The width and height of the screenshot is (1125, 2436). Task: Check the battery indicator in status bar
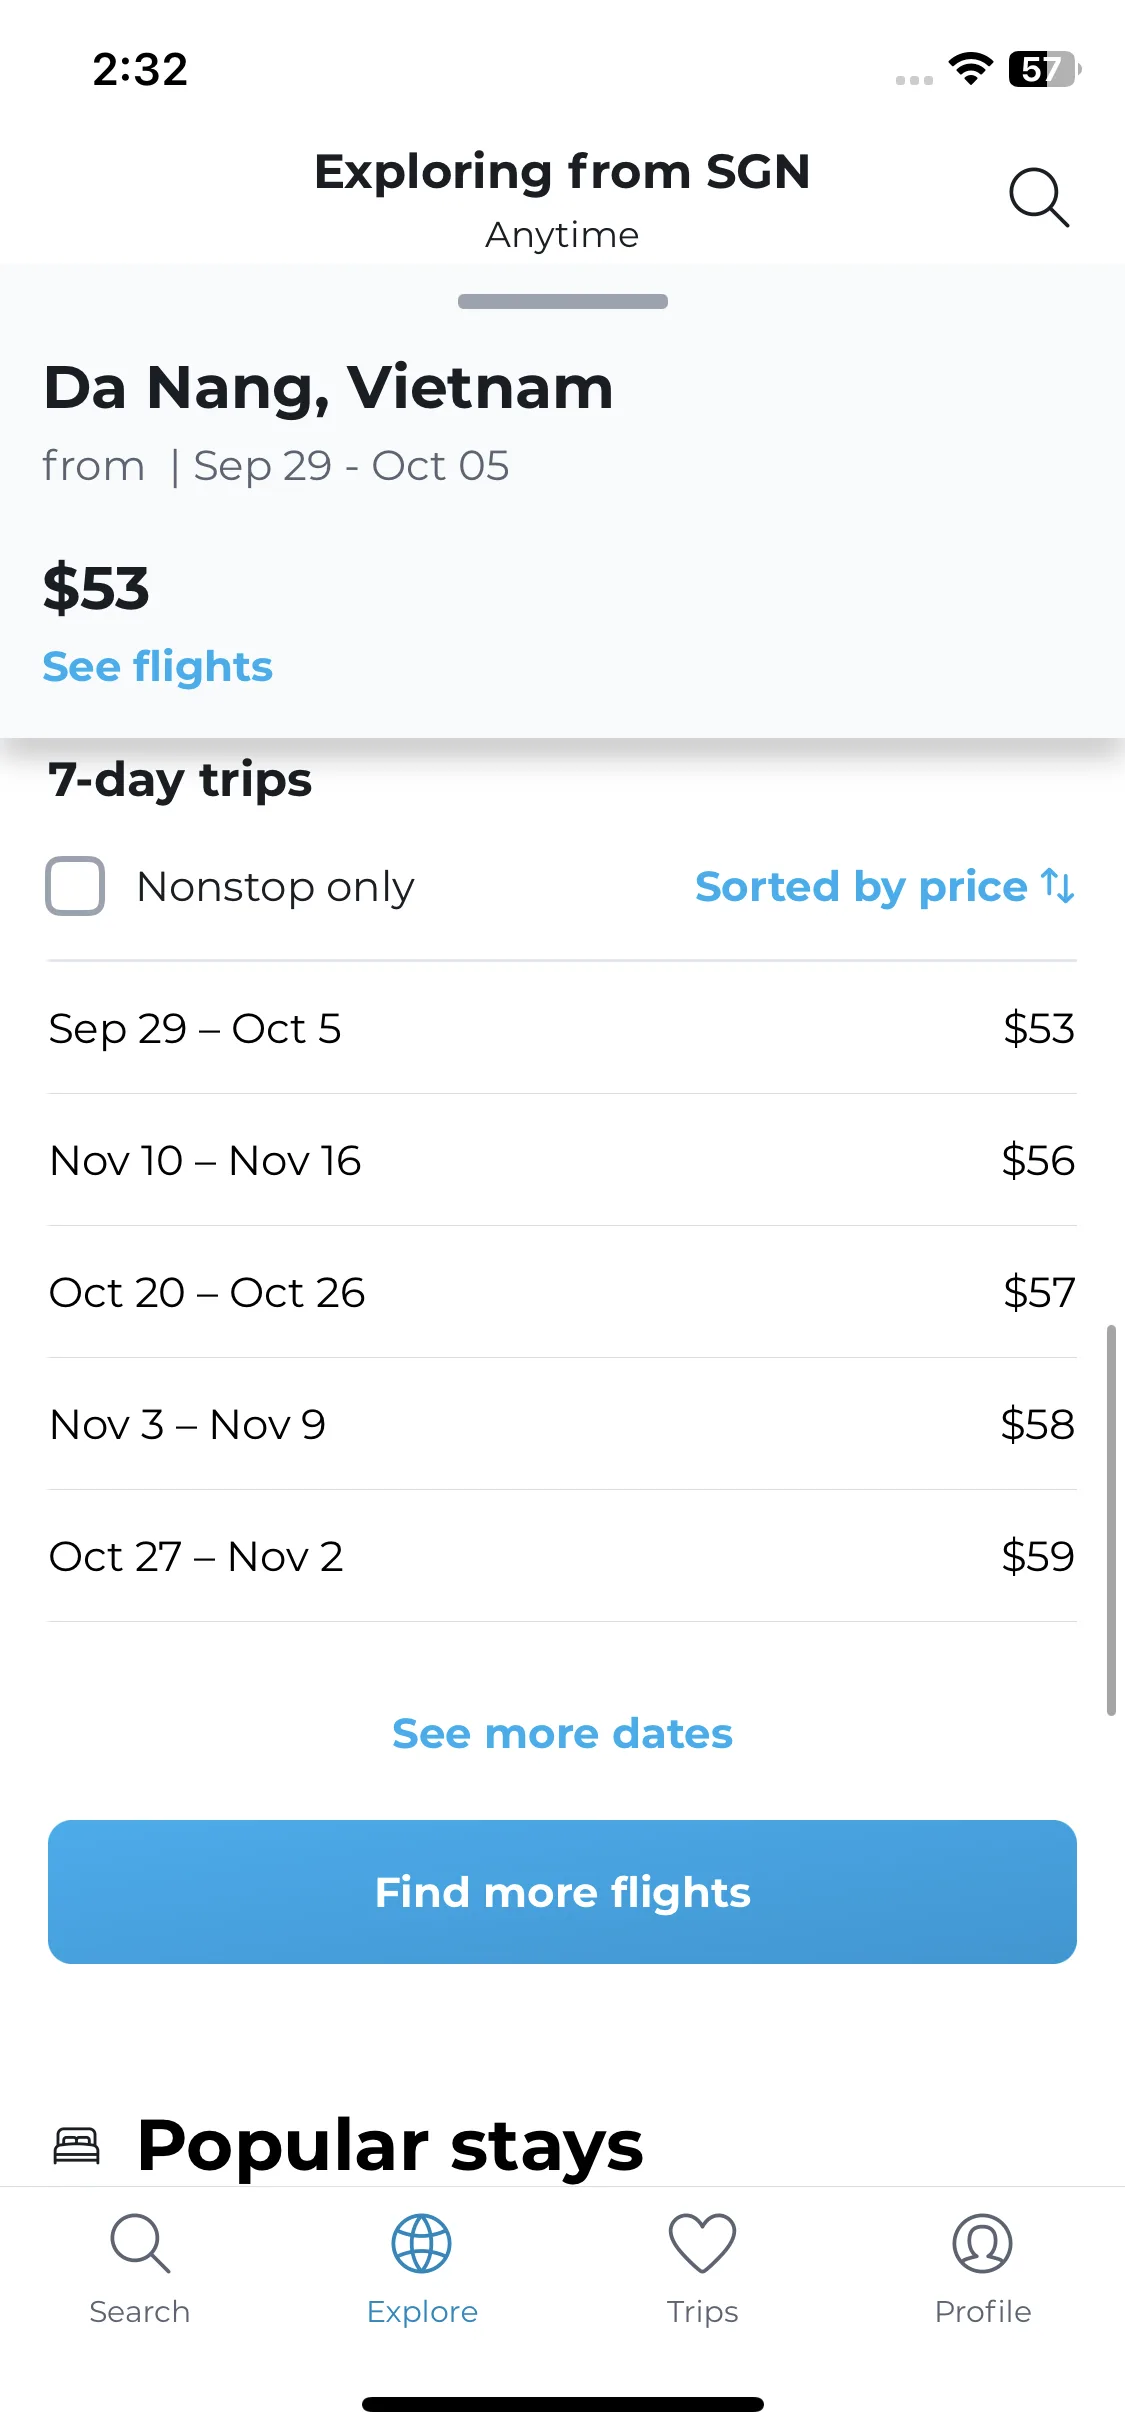[1045, 69]
